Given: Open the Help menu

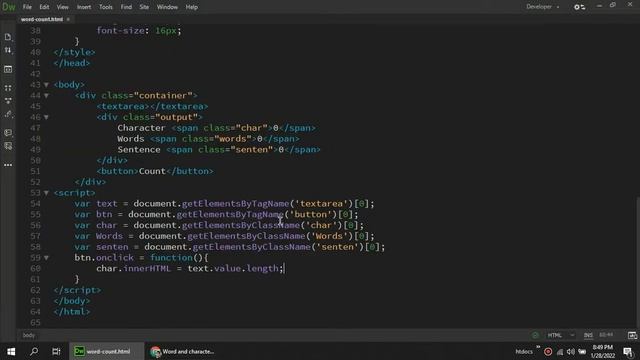Looking at the screenshot, I should [x=191, y=7].
